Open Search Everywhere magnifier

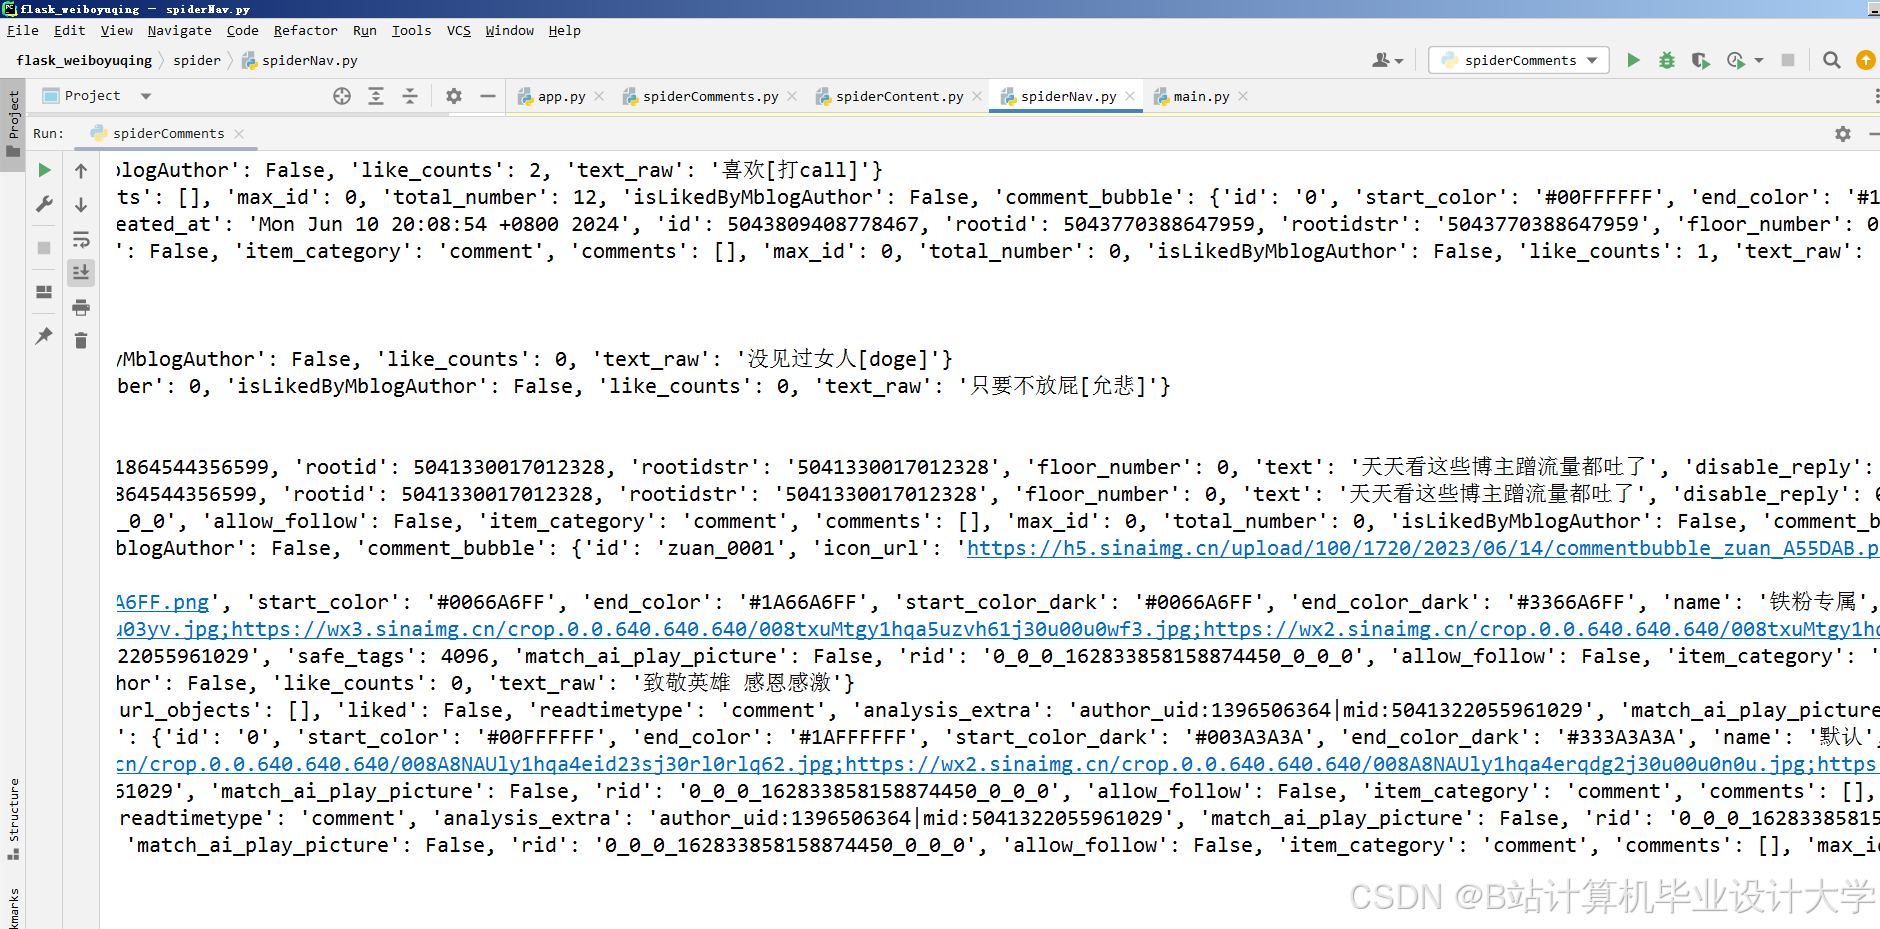coord(1831,60)
